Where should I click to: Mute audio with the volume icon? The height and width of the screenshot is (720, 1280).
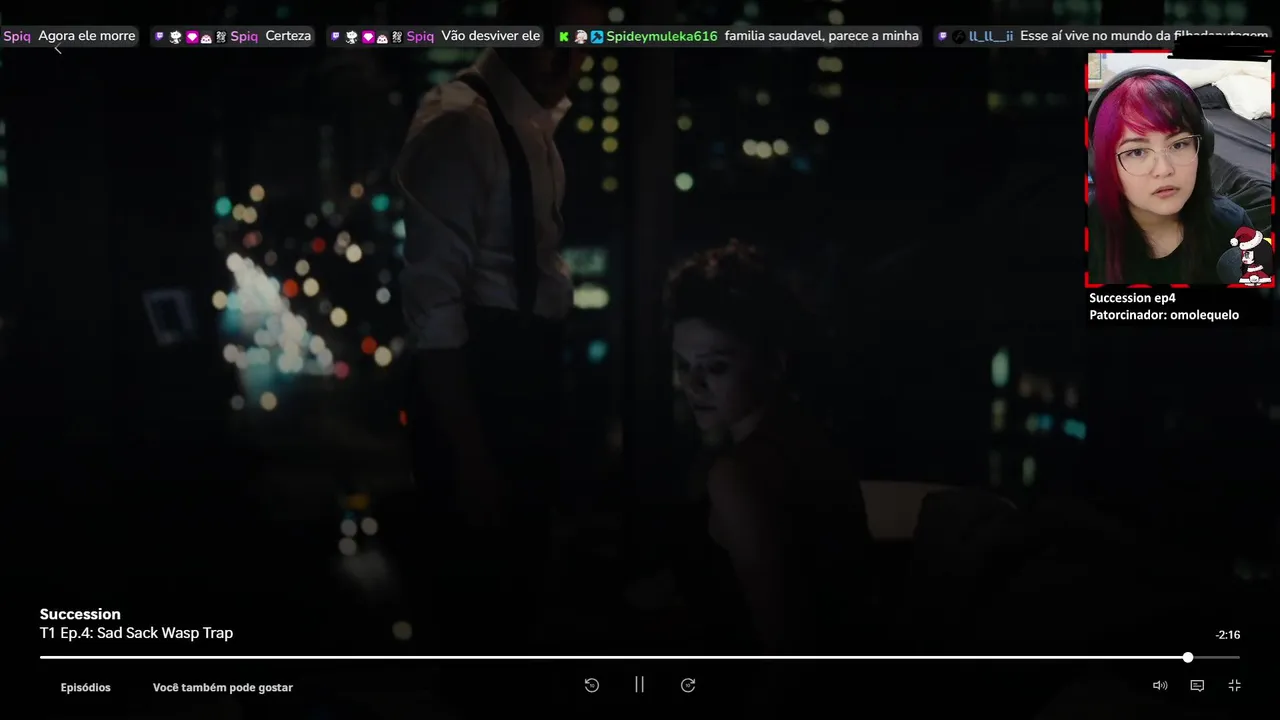[1160, 685]
